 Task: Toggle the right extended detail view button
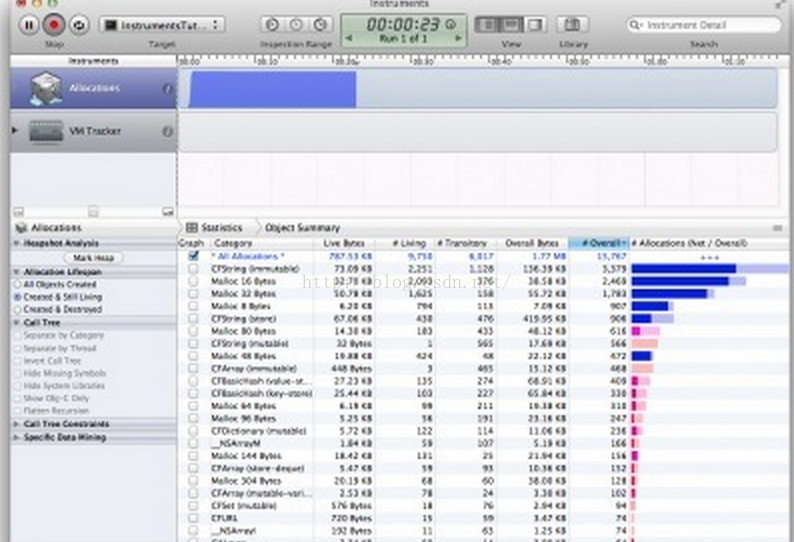[x=535, y=24]
